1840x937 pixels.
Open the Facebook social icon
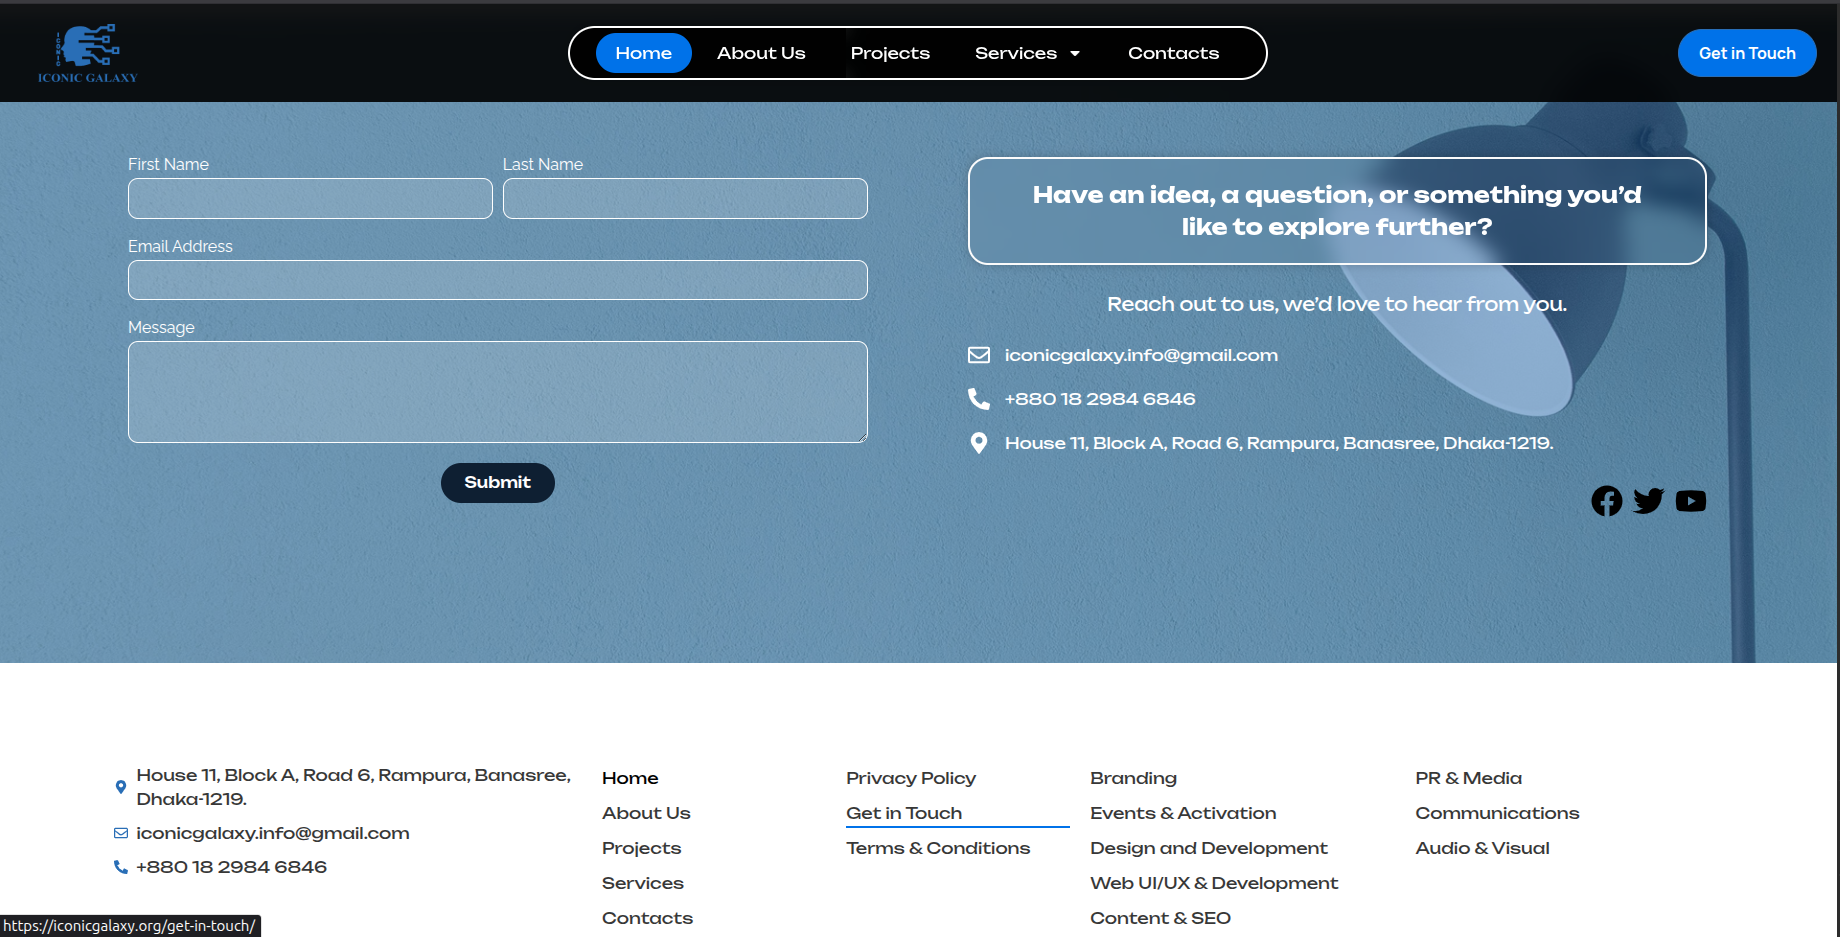[1606, 501]
